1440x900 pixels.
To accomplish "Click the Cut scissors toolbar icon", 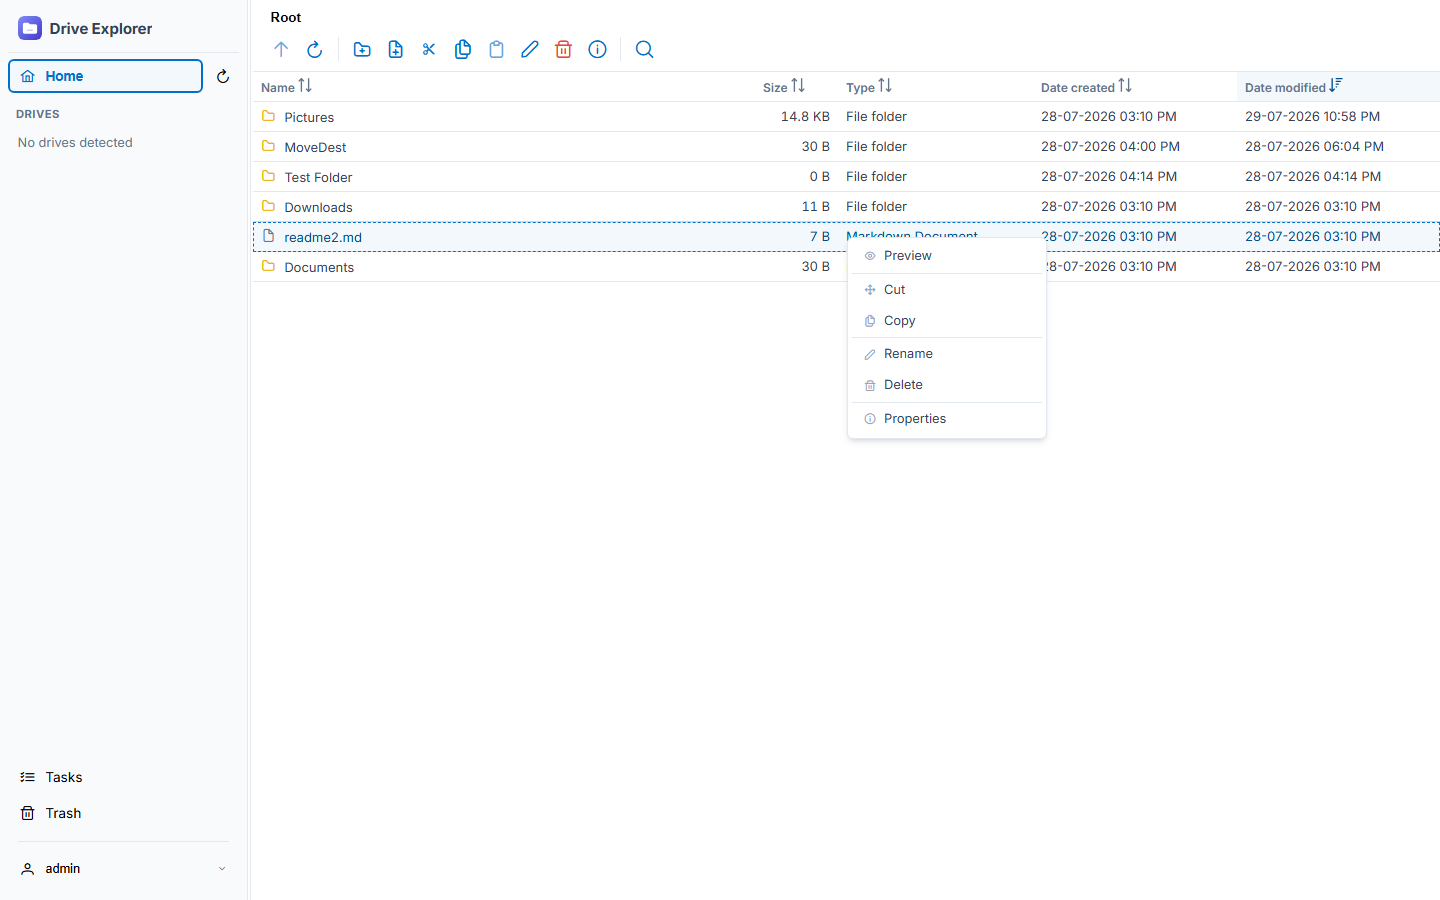I will click(429, 49).
